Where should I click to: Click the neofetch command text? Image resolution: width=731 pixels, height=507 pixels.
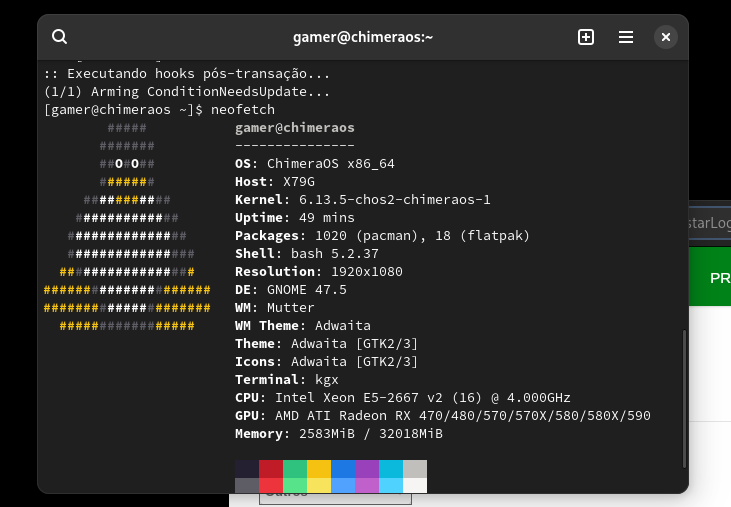(x=243, y=110)
